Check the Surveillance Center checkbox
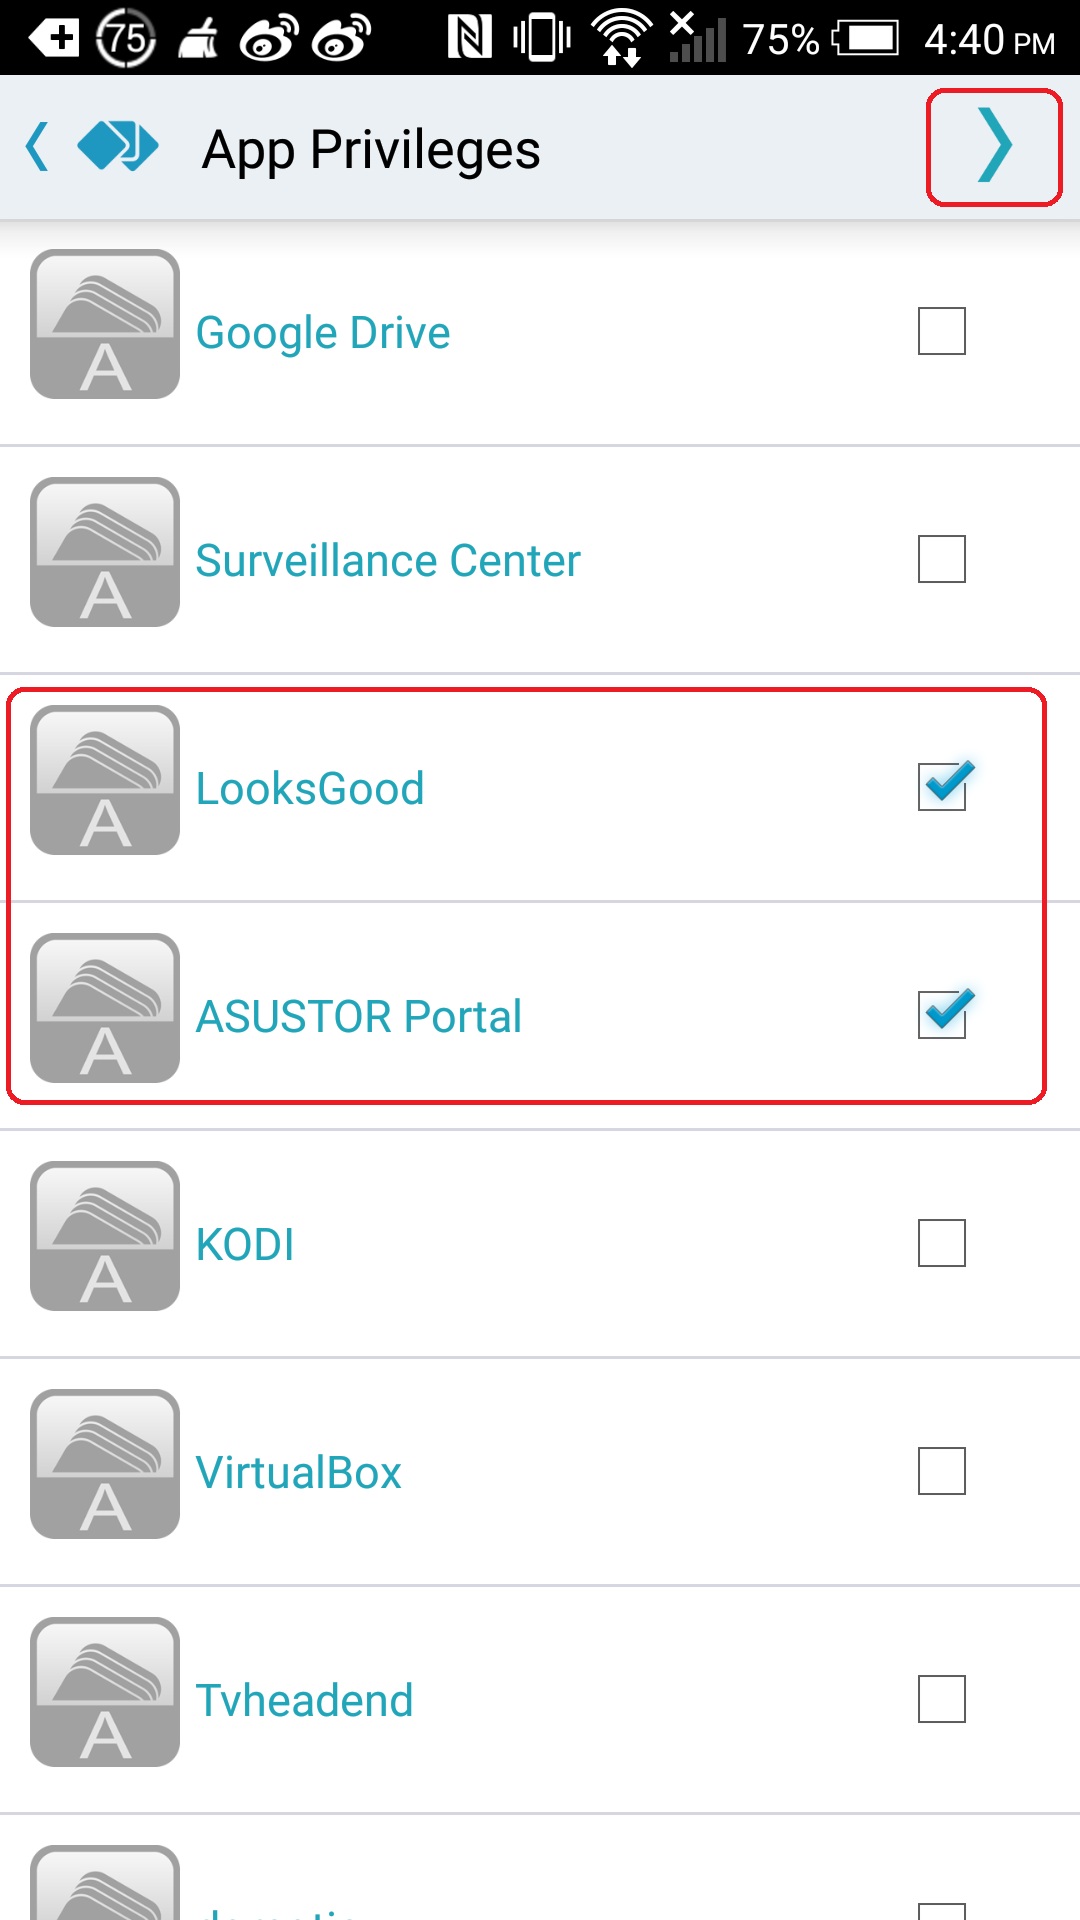Image resolution: width=1080 pixels, height=1920 pixels. [x=942, y=559]
